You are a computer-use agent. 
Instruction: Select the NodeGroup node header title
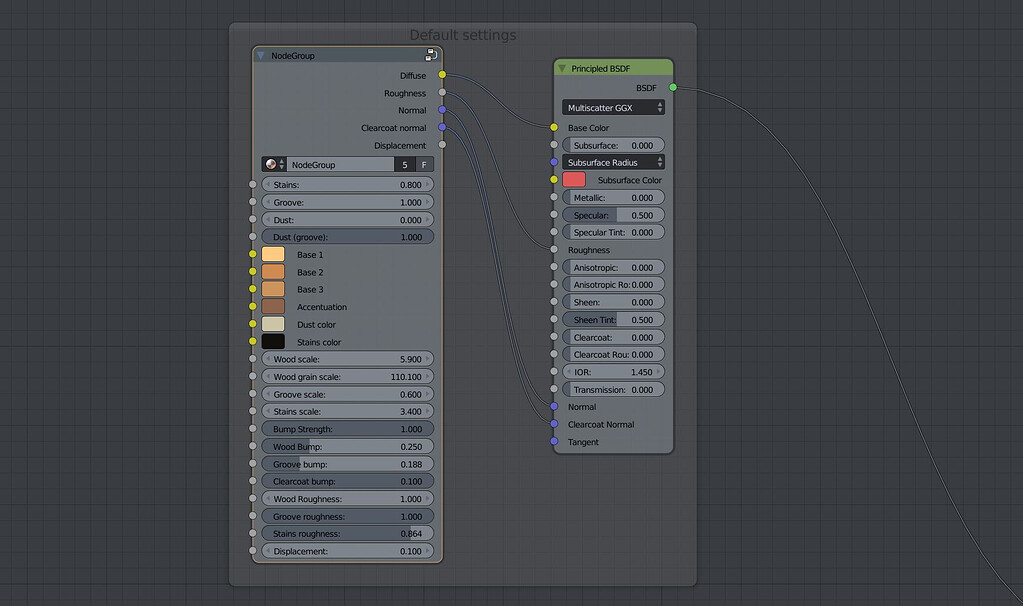click(293, 56)
